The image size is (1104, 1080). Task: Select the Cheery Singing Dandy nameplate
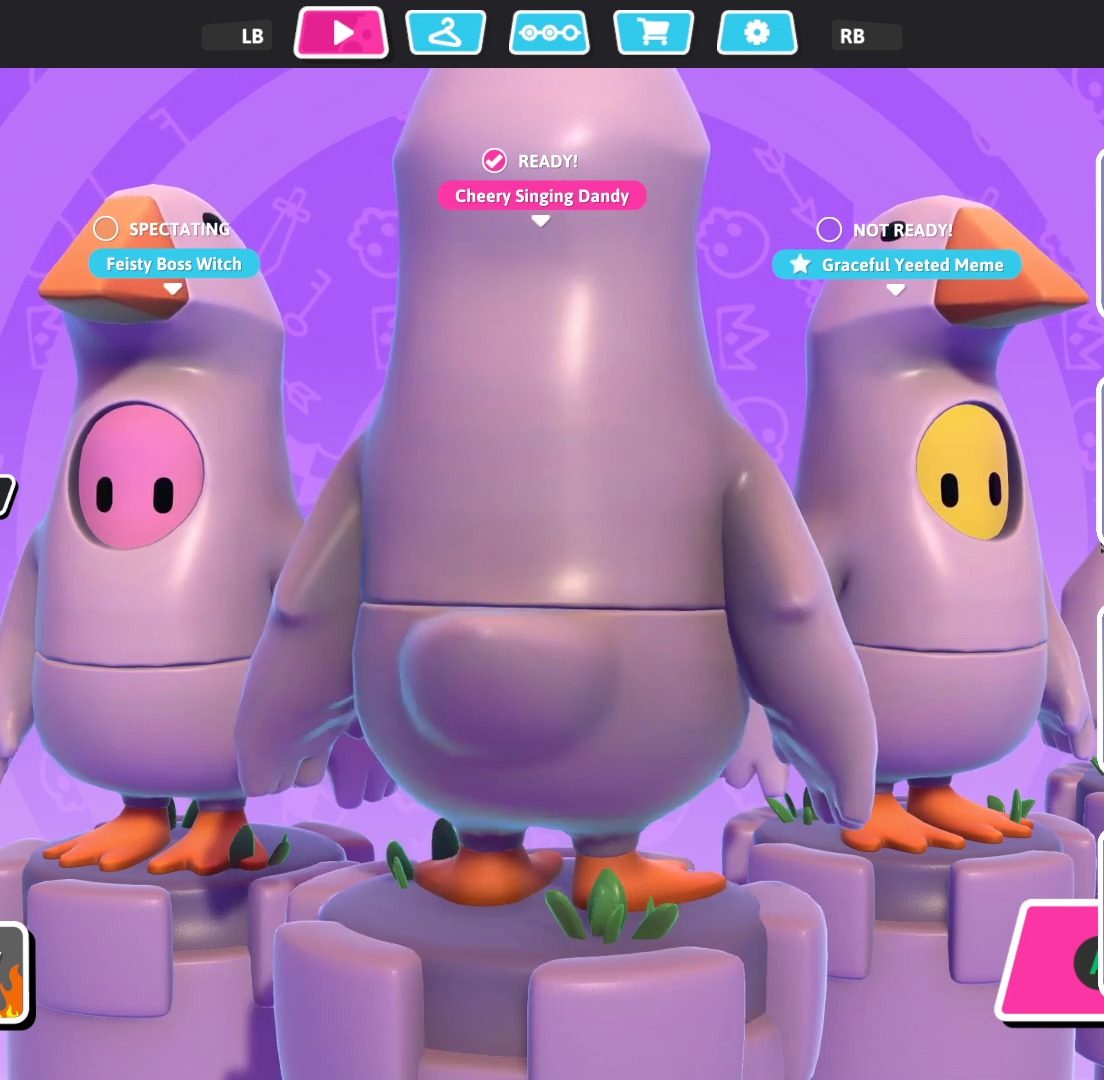click(x=541, y=196)
